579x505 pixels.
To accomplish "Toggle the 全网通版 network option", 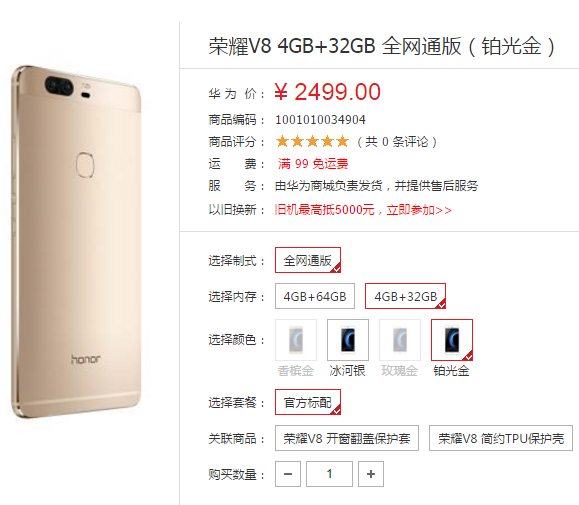I will pyautogui.click(x=308, y=260).
